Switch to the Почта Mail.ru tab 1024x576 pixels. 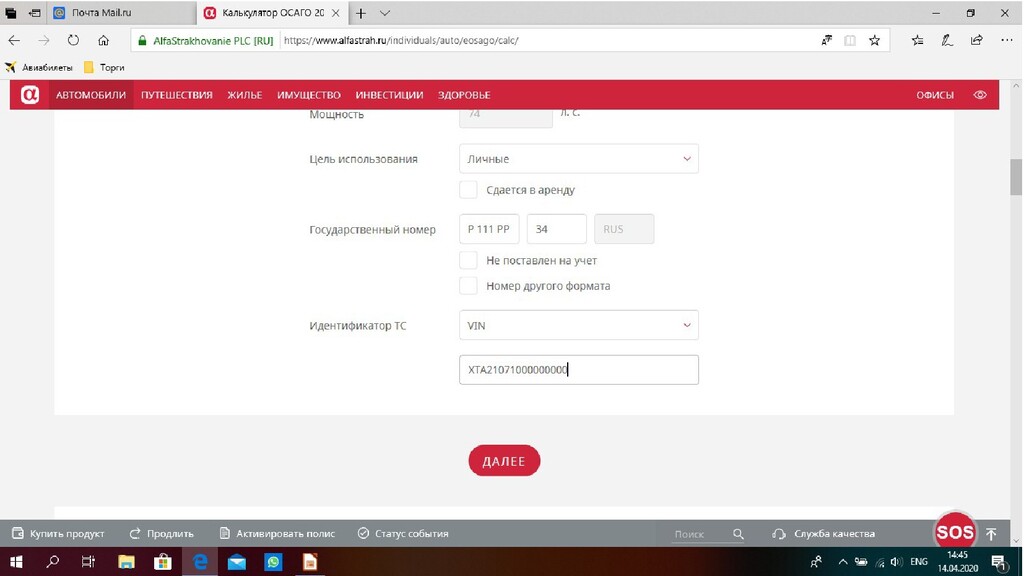(x=121, y=13)
